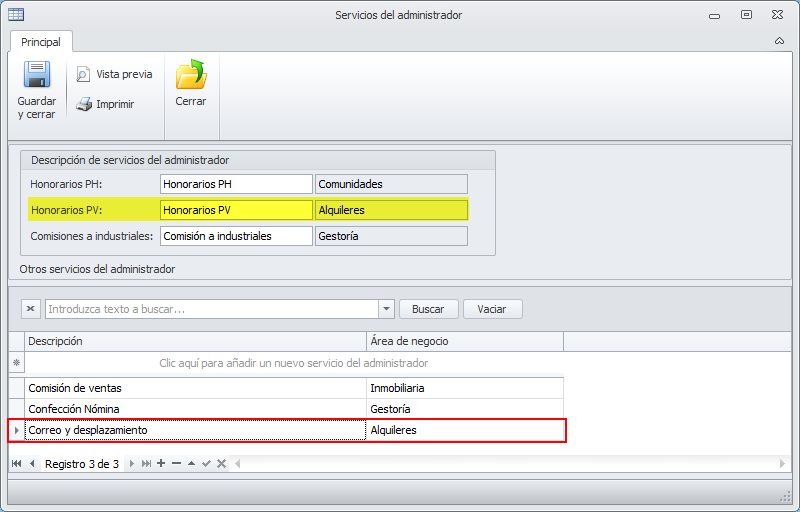Image resolution: width=800 pixels, height=512 pixels.
Task: Add a record with plus icon
Action: pos(161,463)
